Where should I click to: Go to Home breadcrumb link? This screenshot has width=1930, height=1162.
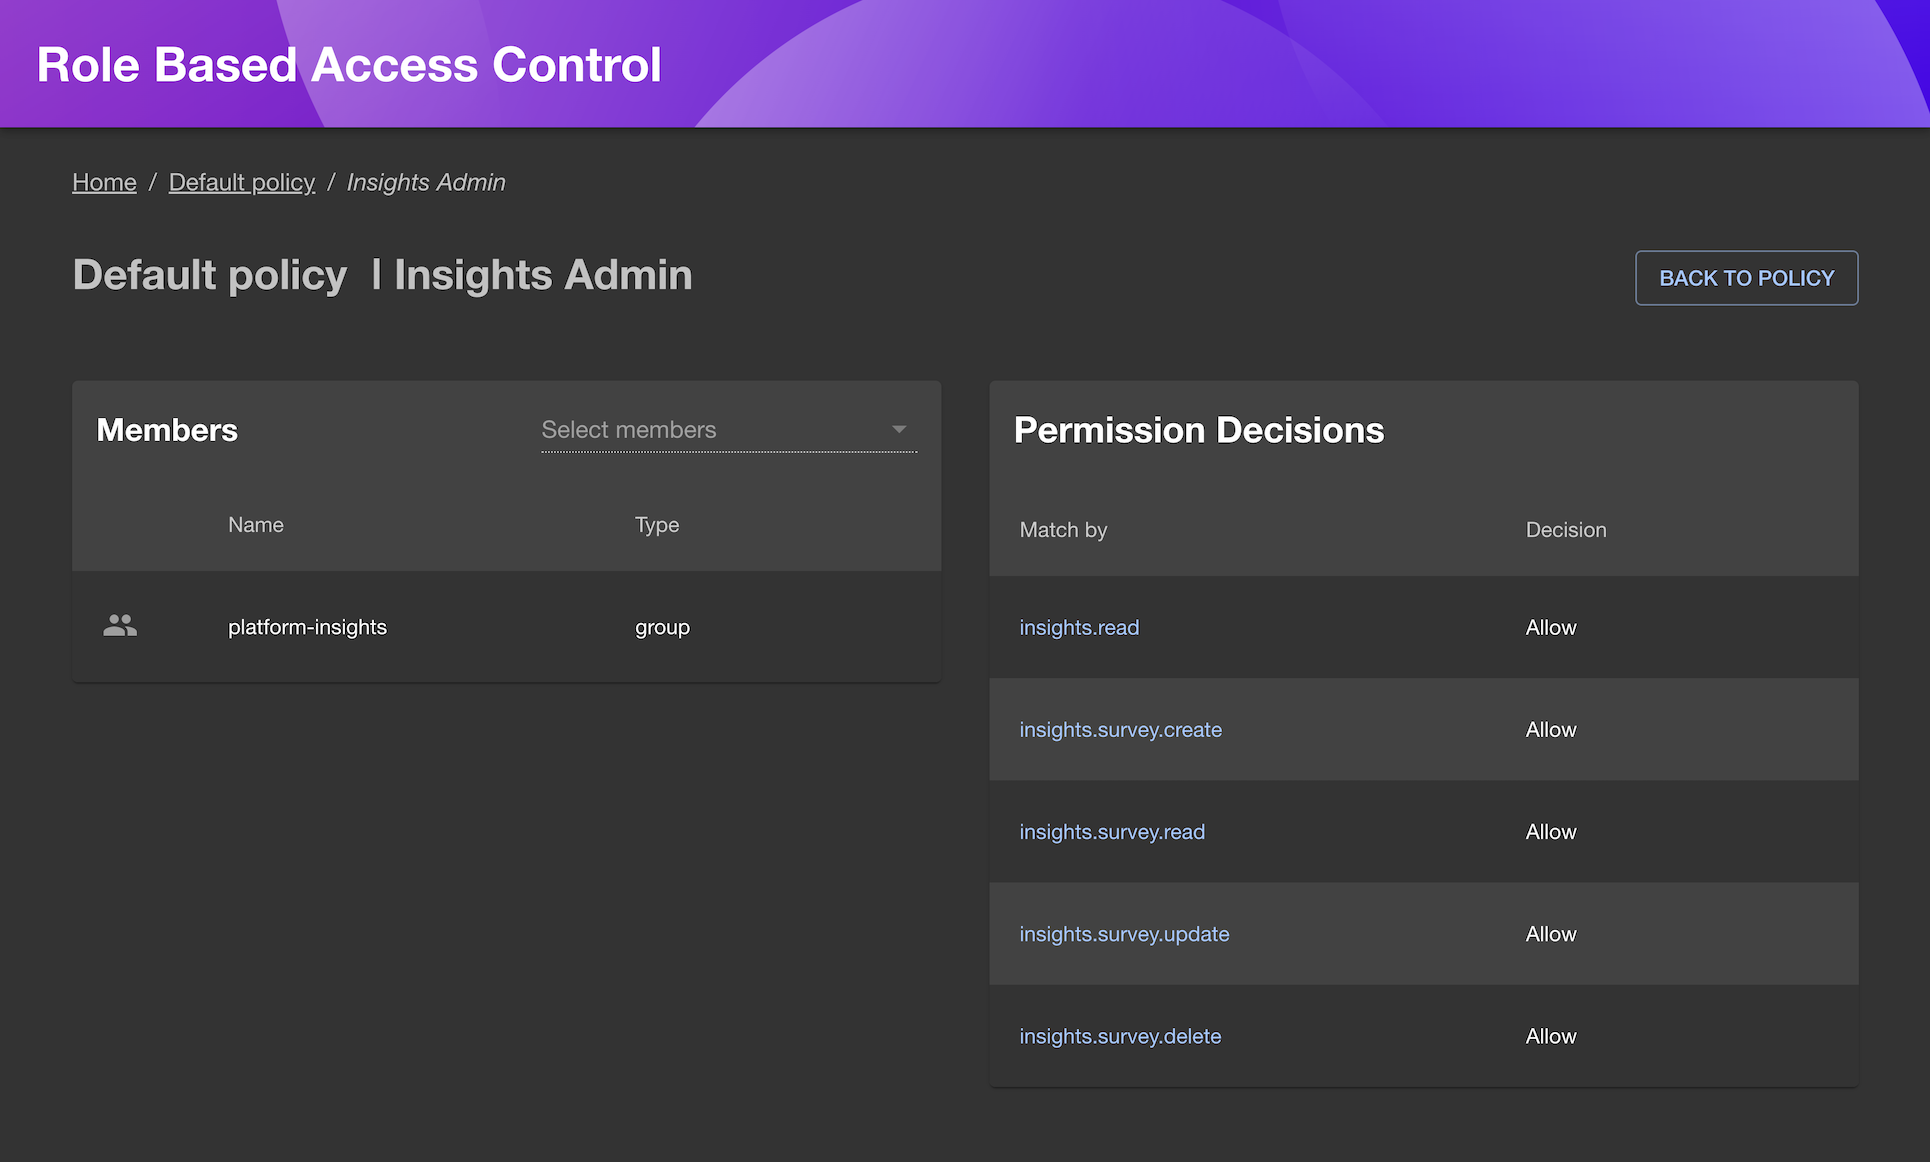104,182
